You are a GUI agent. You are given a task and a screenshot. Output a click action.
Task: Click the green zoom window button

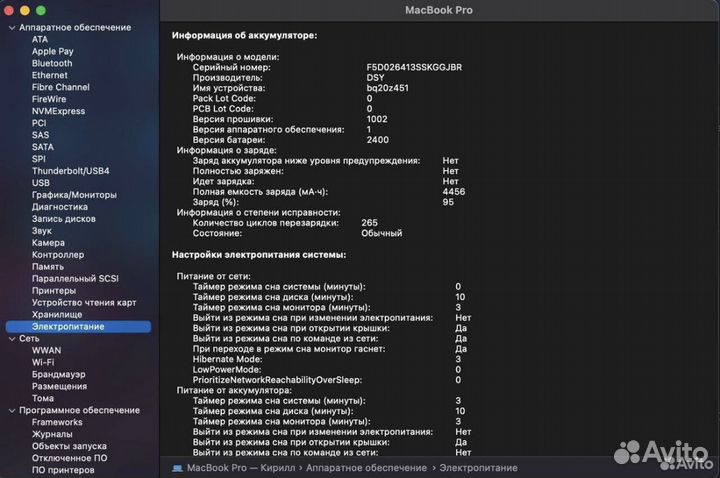[x=41, y=10]
